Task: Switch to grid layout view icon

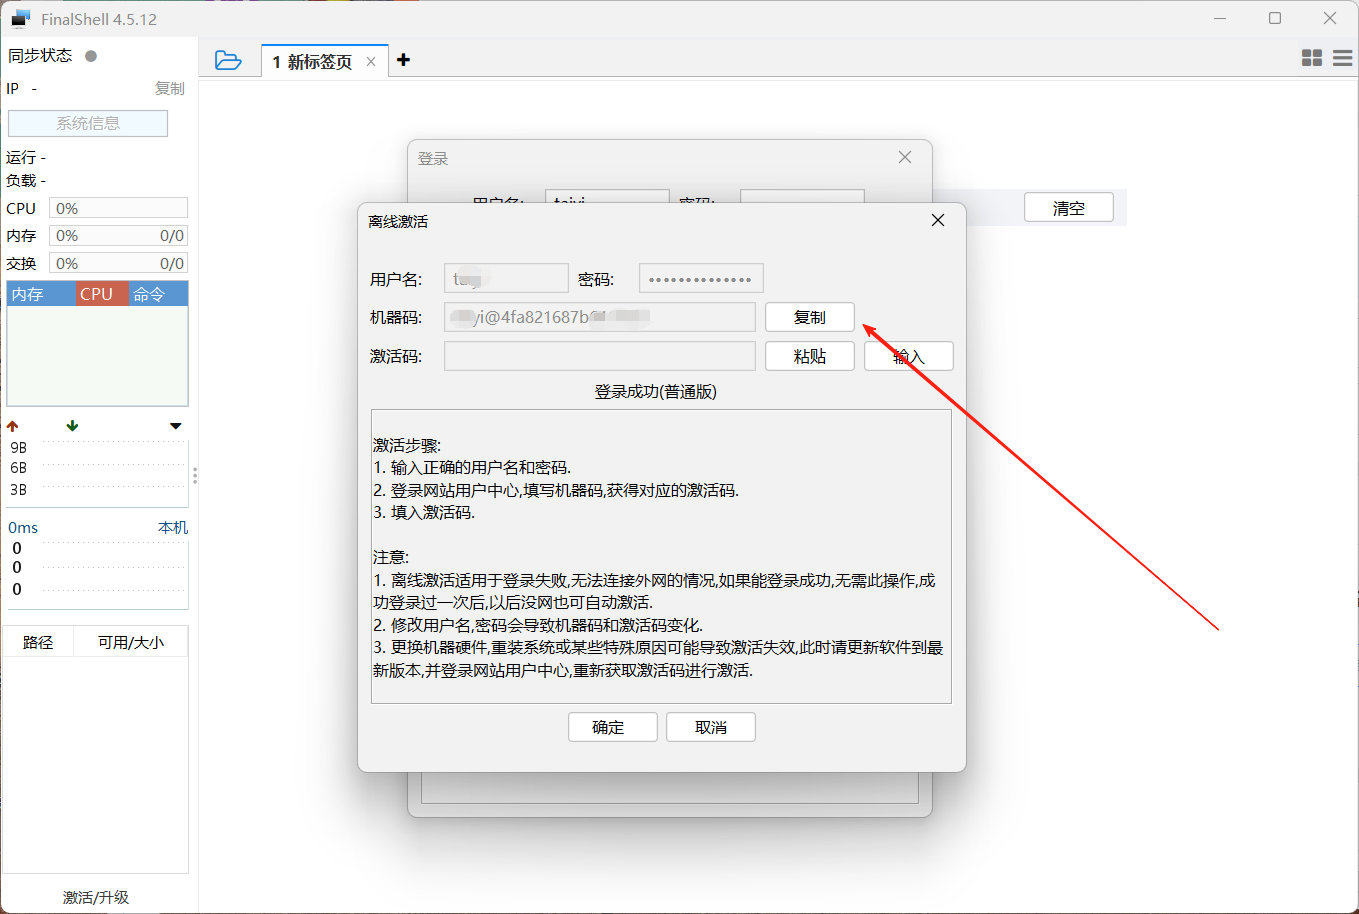Action: pos(1312,59)
